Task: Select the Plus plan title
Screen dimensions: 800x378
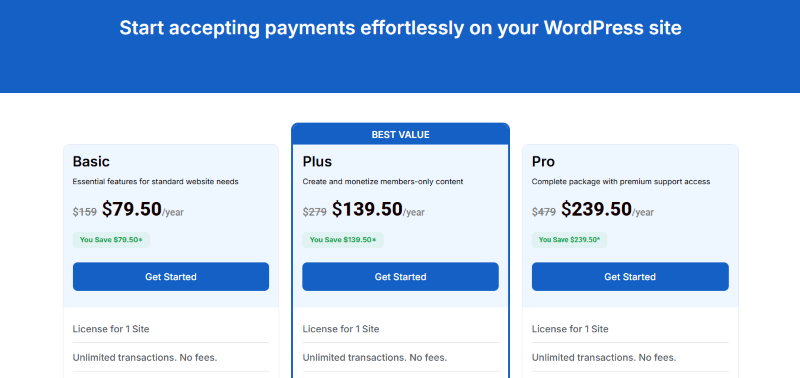Action: (x=317, y=162)
